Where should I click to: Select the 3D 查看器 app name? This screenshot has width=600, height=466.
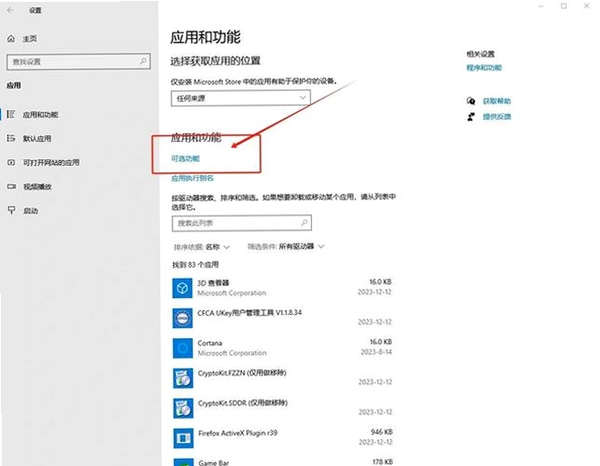click(x=213, y=283)
